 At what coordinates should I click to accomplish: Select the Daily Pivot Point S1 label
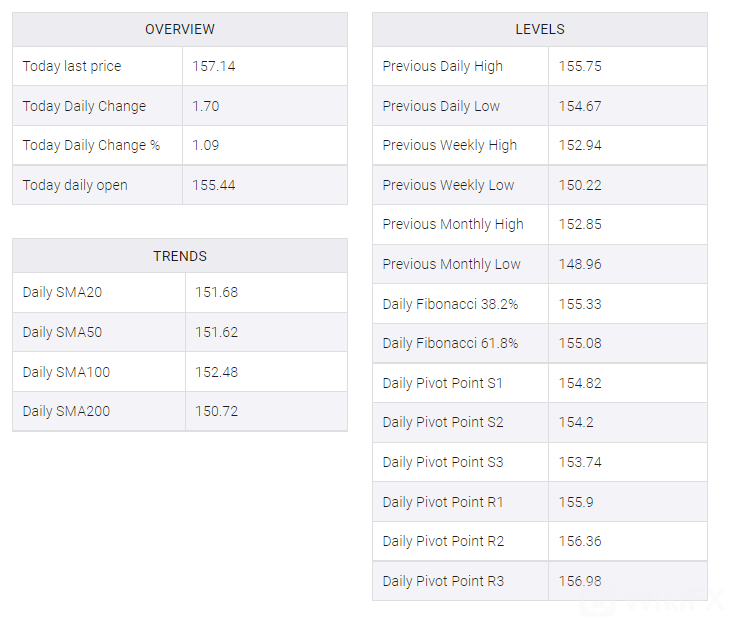[443, 383]
